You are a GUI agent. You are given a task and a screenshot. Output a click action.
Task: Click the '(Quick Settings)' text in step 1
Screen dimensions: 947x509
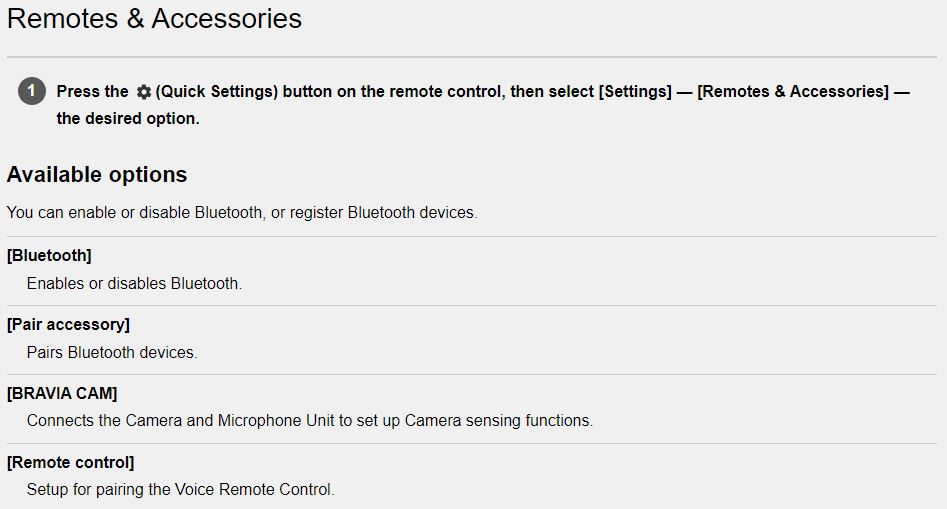point(217,92)
